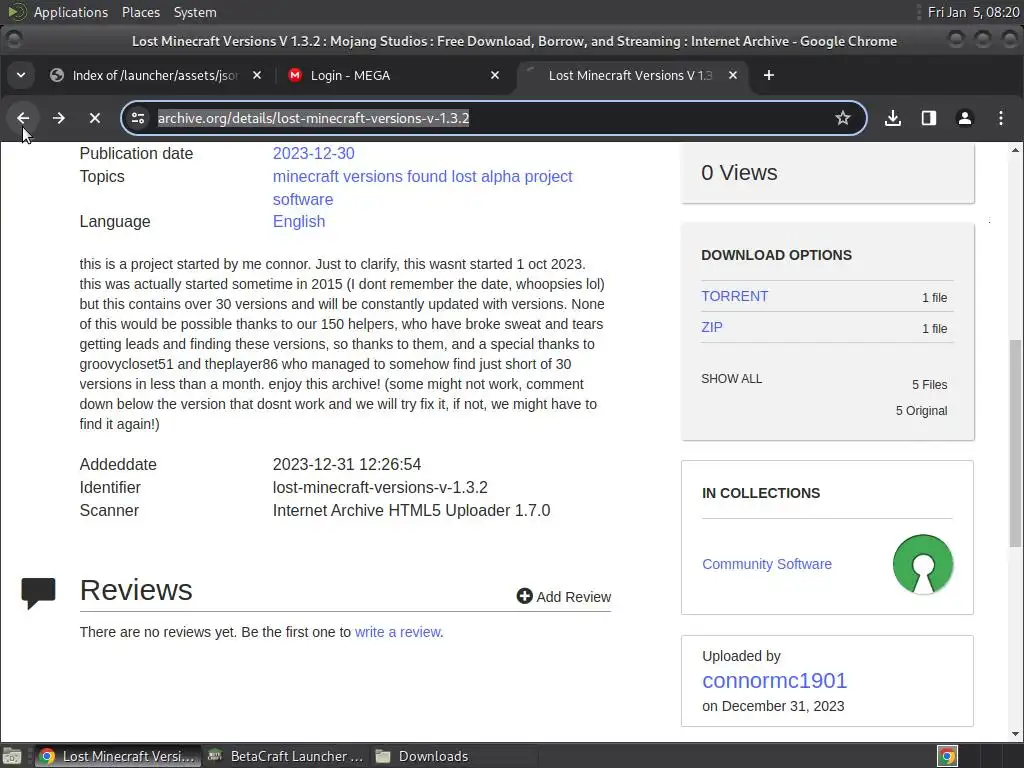Click show desktop icon in taskbar
Image resolution: width=1024 pixels, height=768 pixels.
tap(12, 756)
